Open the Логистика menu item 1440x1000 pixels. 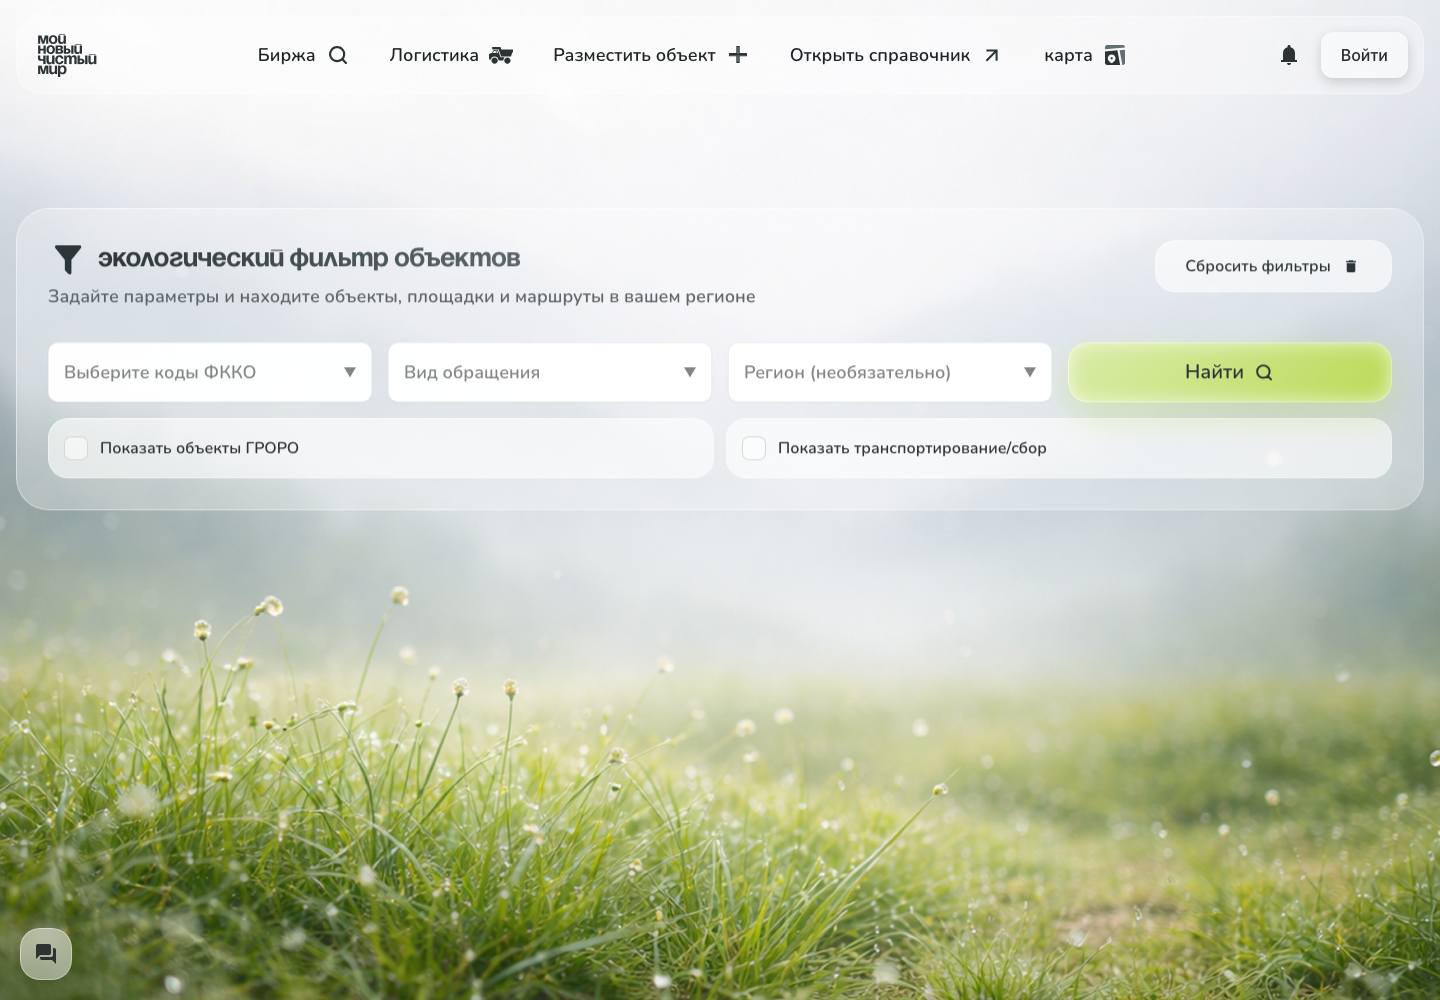tap(434, 55)
